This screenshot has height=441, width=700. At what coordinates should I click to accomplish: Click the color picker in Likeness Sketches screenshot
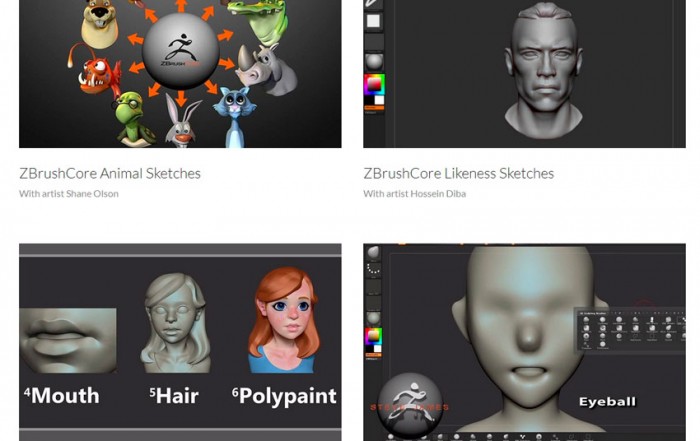click(x=373, y=84)
